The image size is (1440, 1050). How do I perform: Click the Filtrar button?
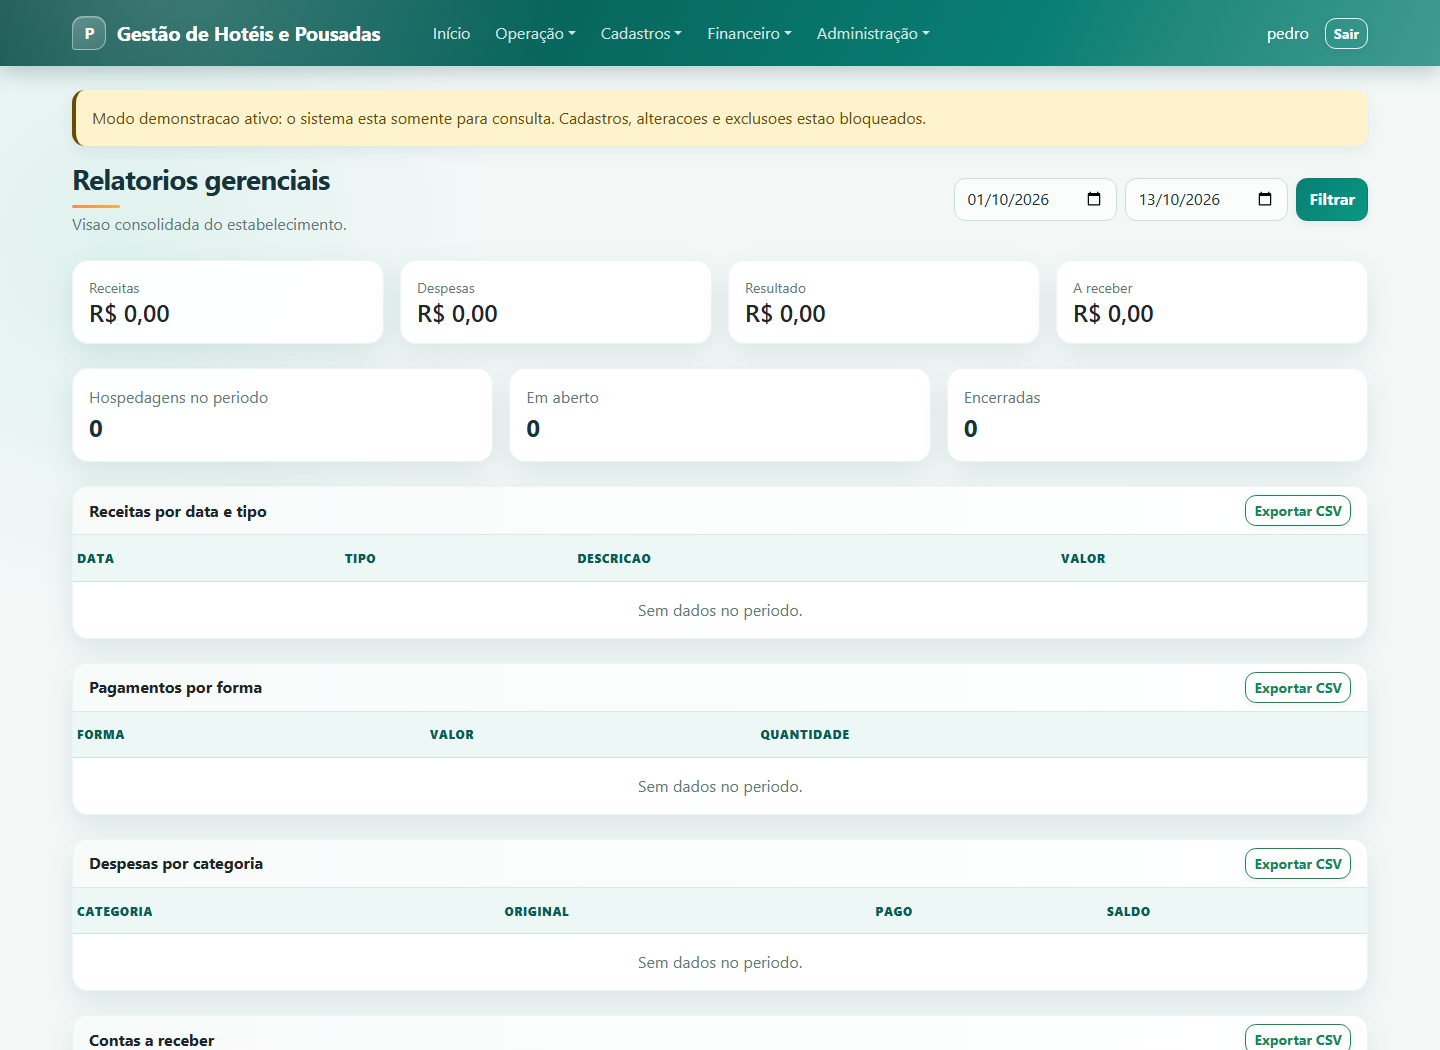(1331, 199)
